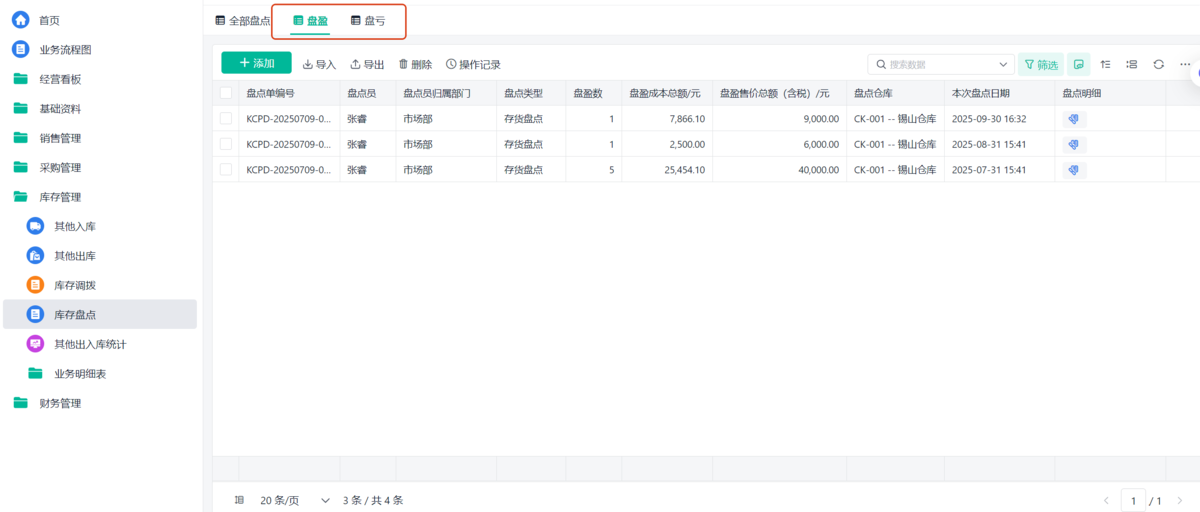
Task: Check the row with 2,500.00 cost
Action: point(226,145)
